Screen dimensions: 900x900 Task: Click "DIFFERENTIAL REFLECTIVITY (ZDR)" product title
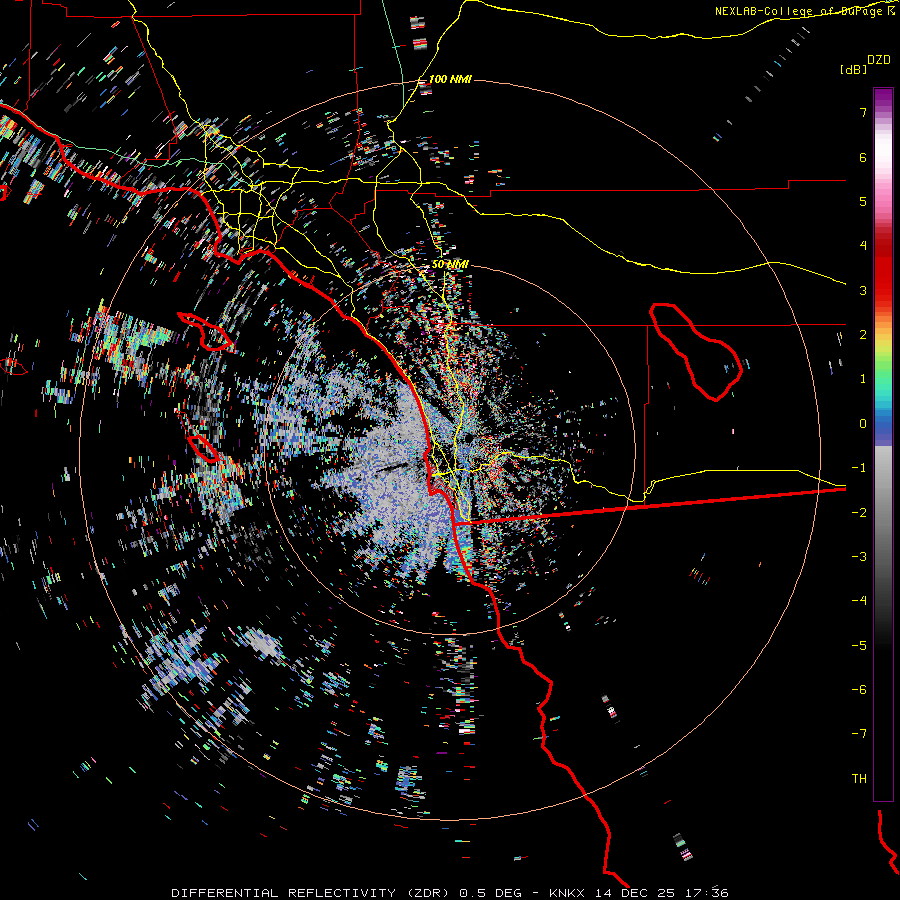(x=312, y=893)
